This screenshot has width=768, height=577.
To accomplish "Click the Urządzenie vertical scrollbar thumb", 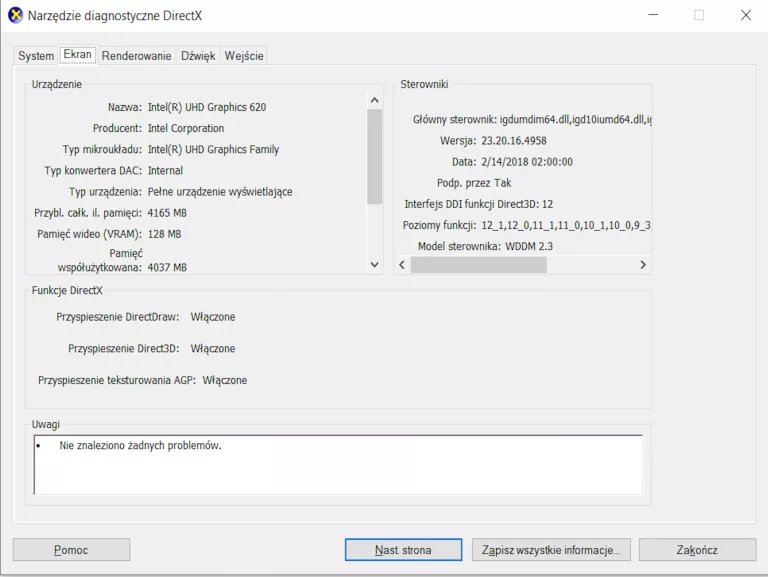I will tap(375, 157).
